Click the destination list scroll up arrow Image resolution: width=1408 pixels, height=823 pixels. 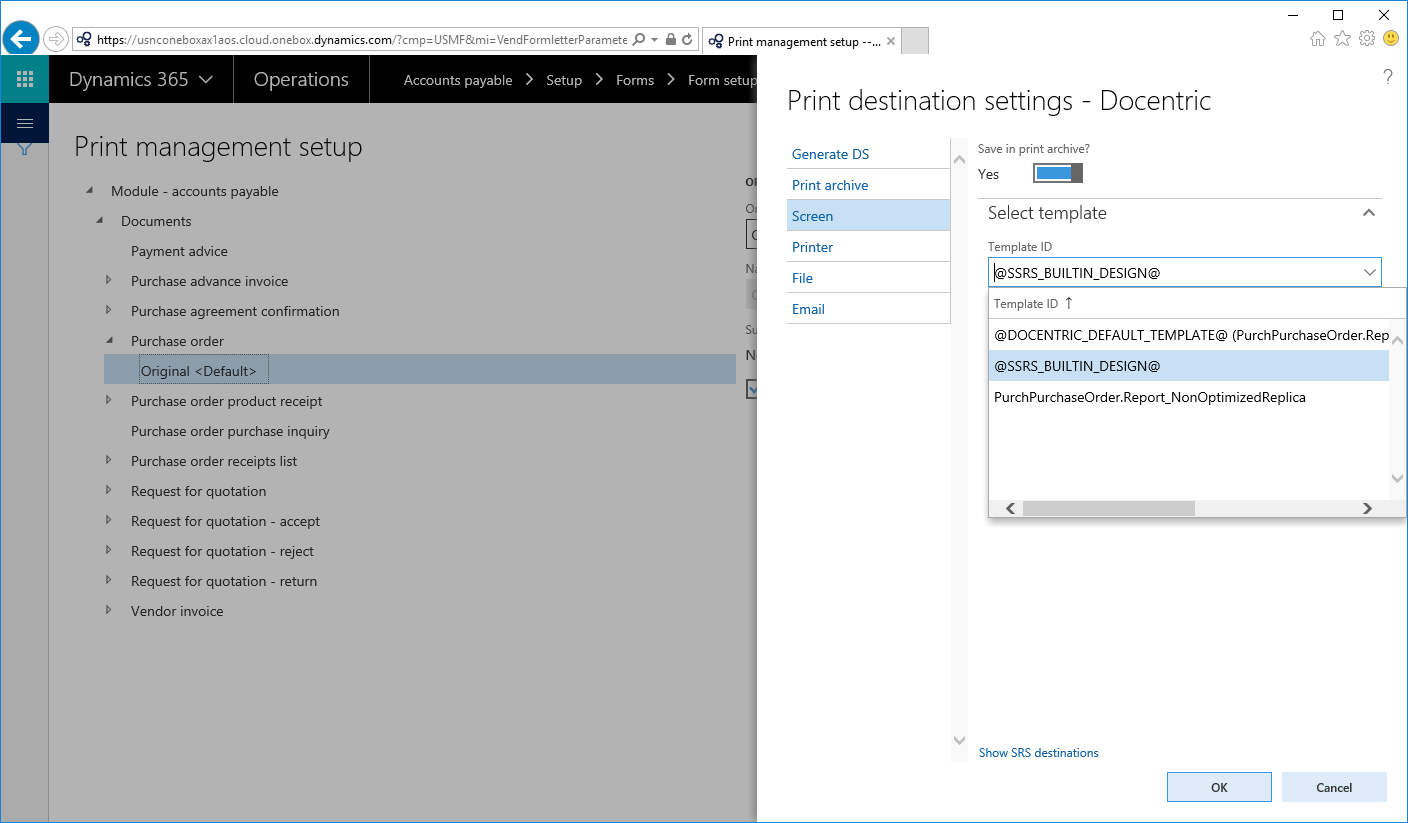point(958,159)
